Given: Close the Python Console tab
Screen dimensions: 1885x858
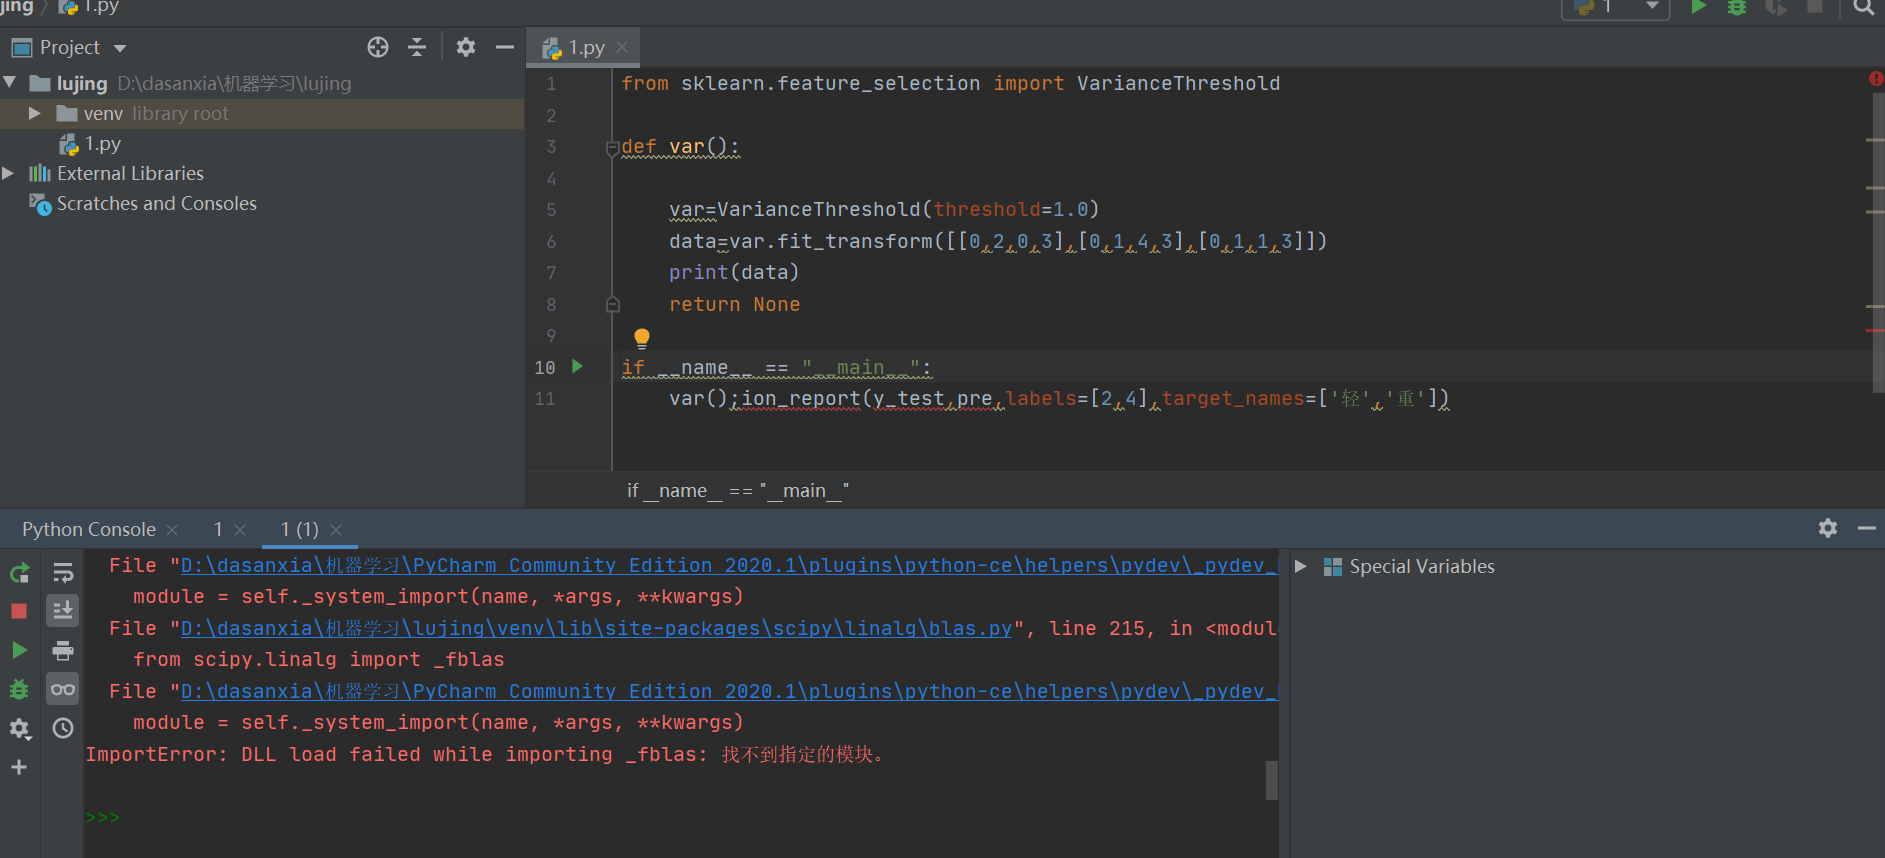Looking at the screenshot, I should (172, 529).
